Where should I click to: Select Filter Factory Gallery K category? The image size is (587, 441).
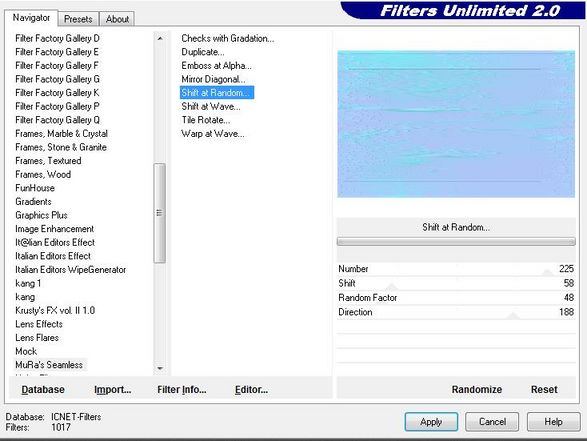[x=57, y=92]
